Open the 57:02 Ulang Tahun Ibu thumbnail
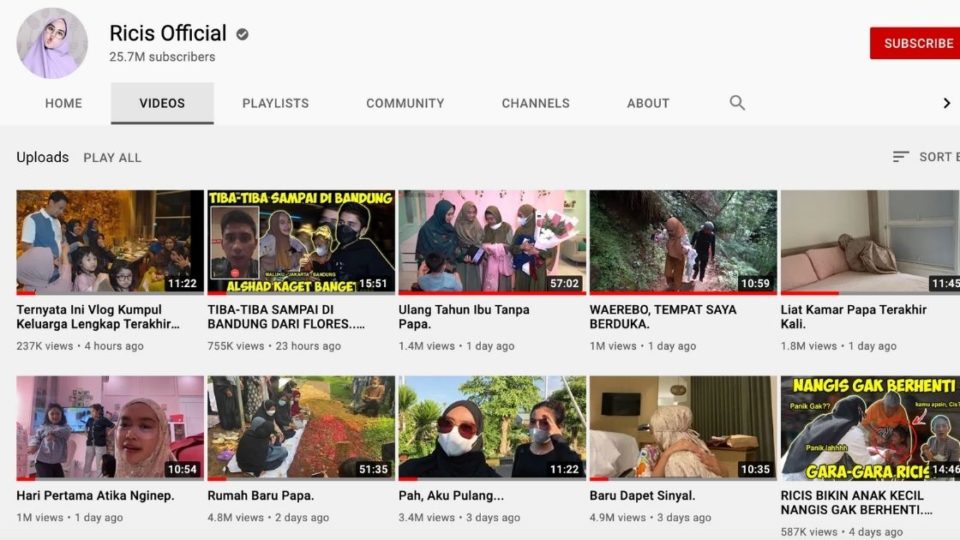This screenshot has width=960, height=540. [492, 242]
